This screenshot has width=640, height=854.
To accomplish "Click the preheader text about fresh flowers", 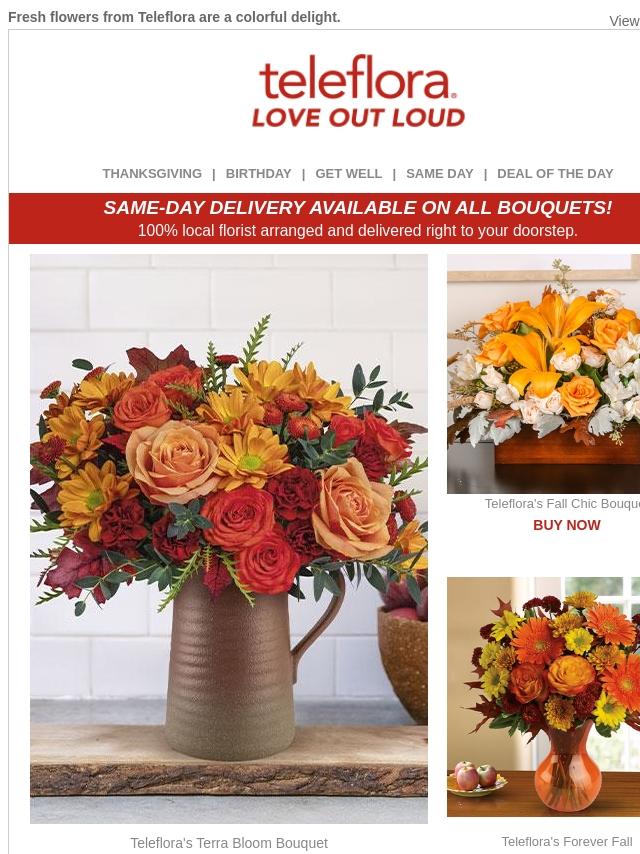I will click(x=174, y=17).
